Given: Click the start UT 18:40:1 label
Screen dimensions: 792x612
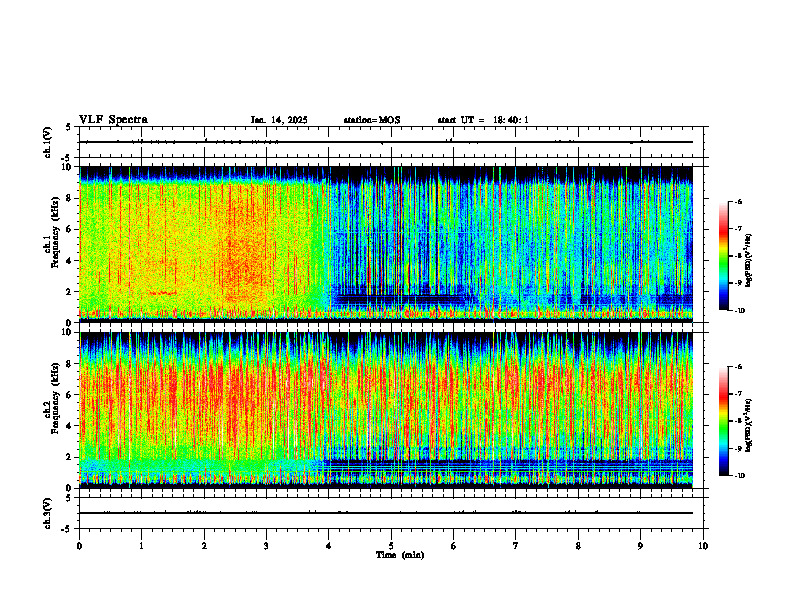Looking at the screenshot, I should coord(483,120).
